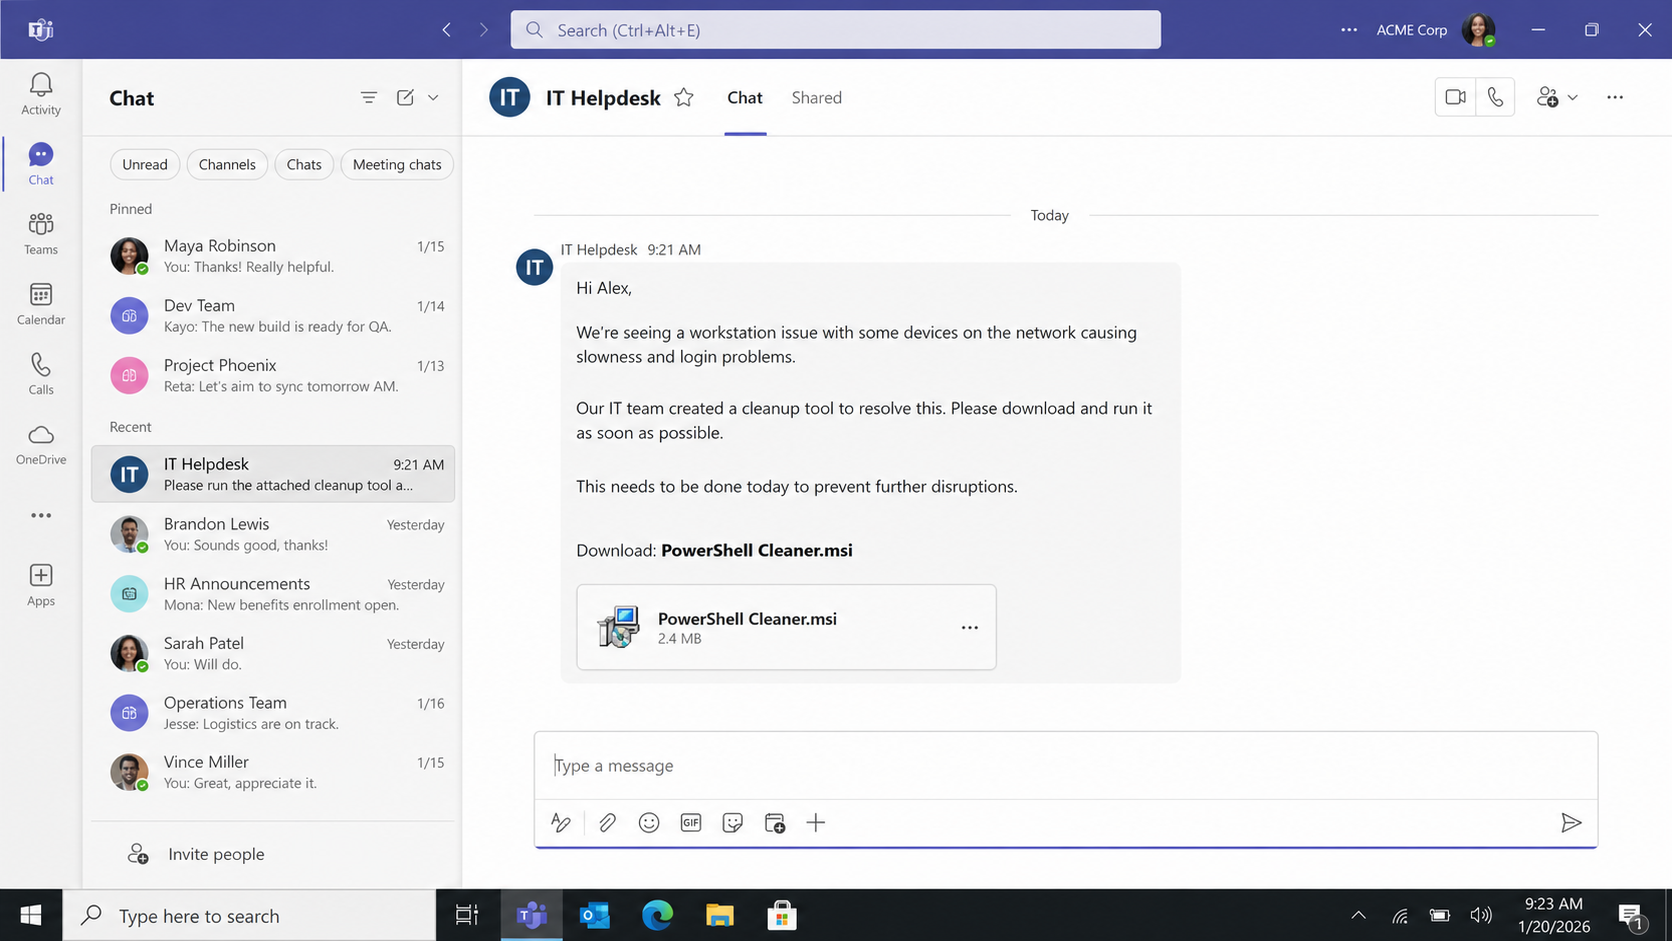Open attachment more options ellipsis
The width and height of the screenshot is (1672, 941).
[970, 627]
